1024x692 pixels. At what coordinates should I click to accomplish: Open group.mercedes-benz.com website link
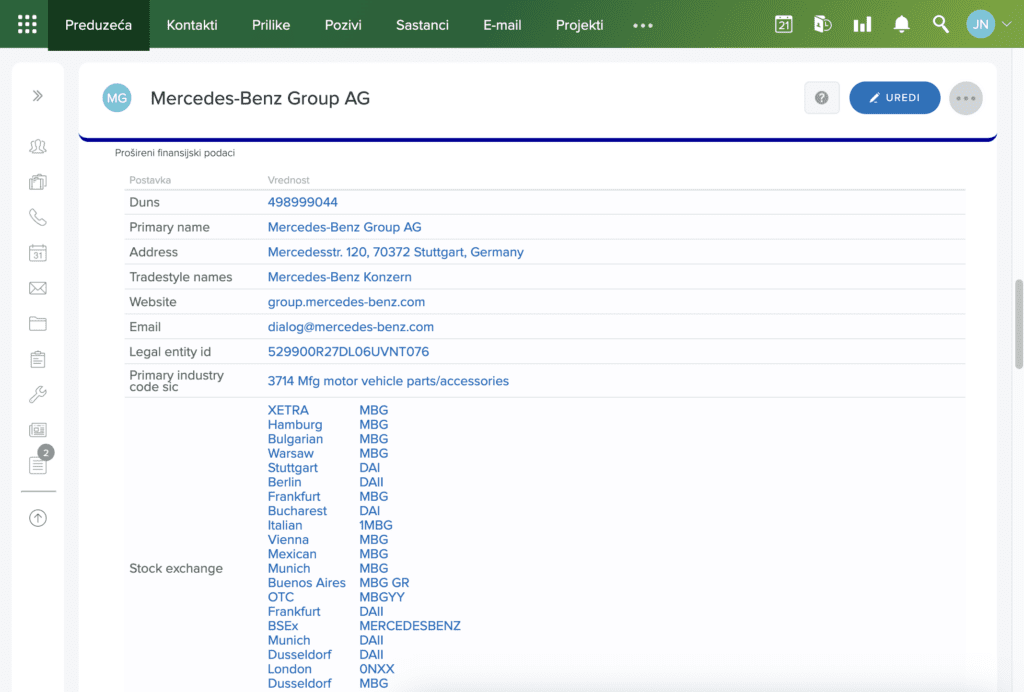pyautogui.click(x=346, y=302)
